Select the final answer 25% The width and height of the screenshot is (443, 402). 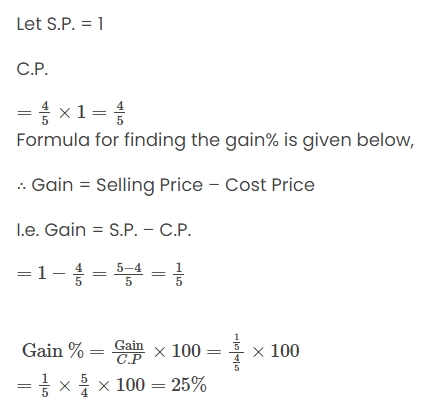(x=189, y=385)
